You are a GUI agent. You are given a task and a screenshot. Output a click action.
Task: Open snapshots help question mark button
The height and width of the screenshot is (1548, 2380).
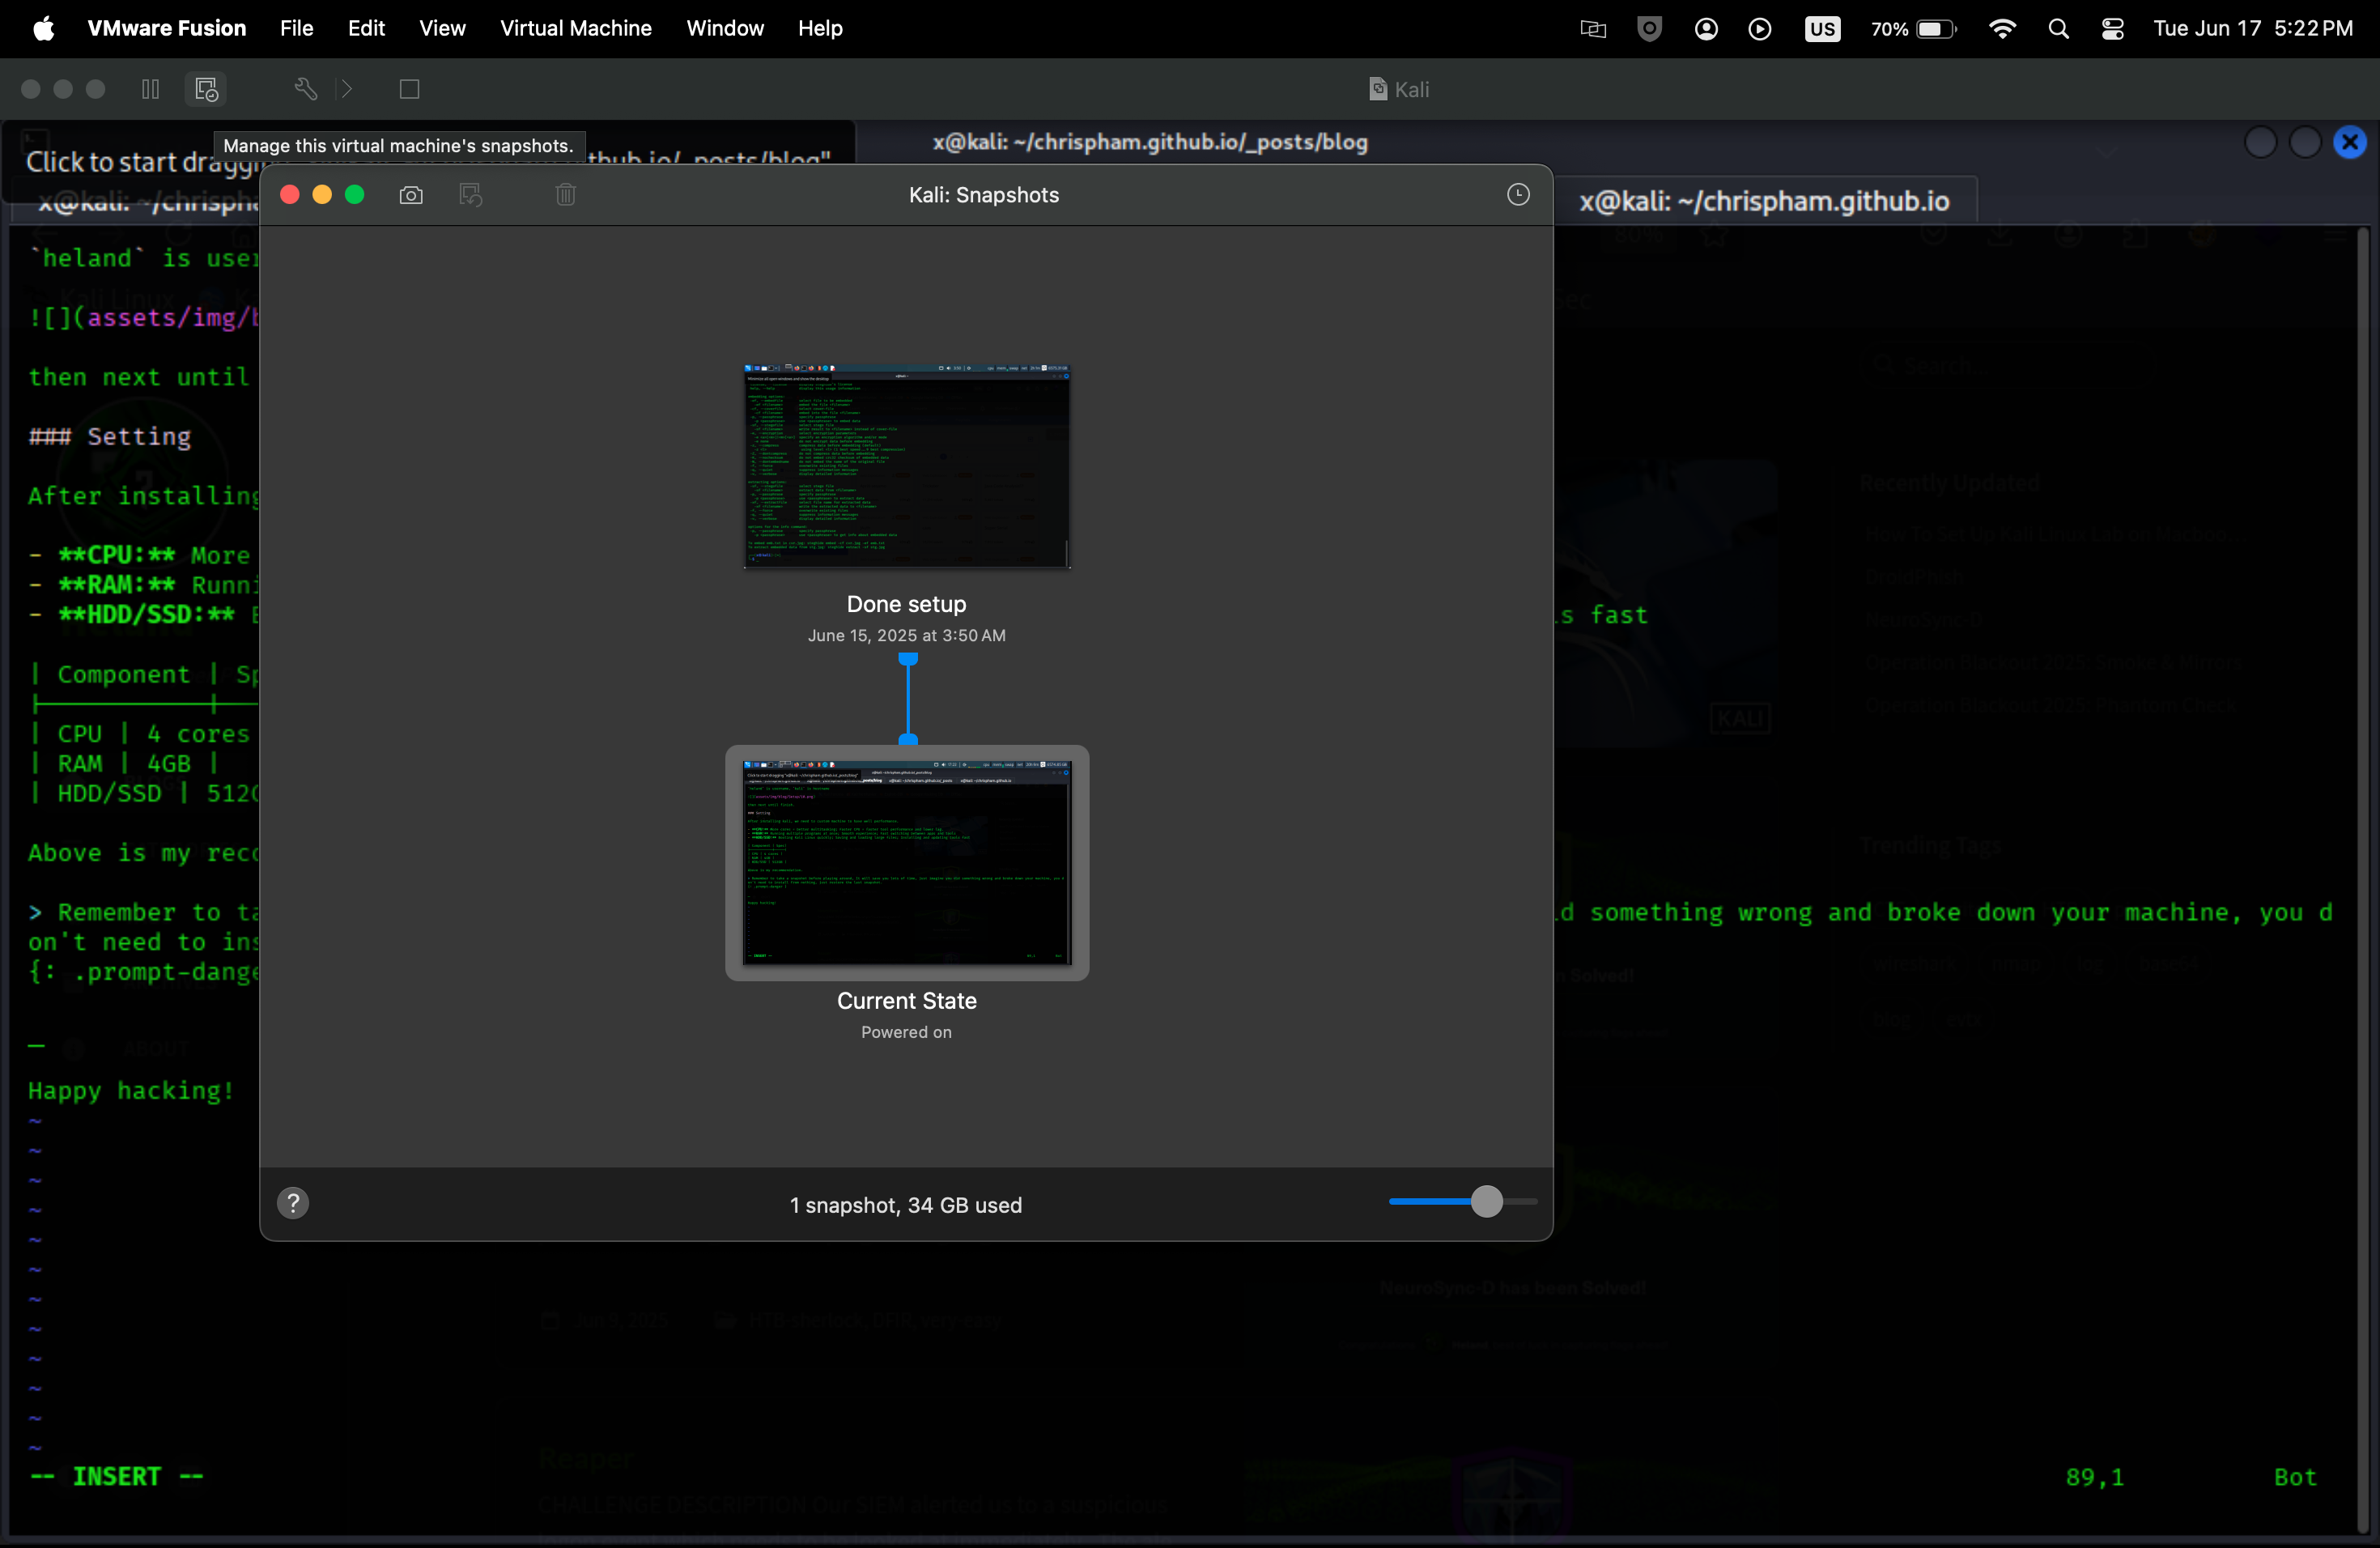293,1203
